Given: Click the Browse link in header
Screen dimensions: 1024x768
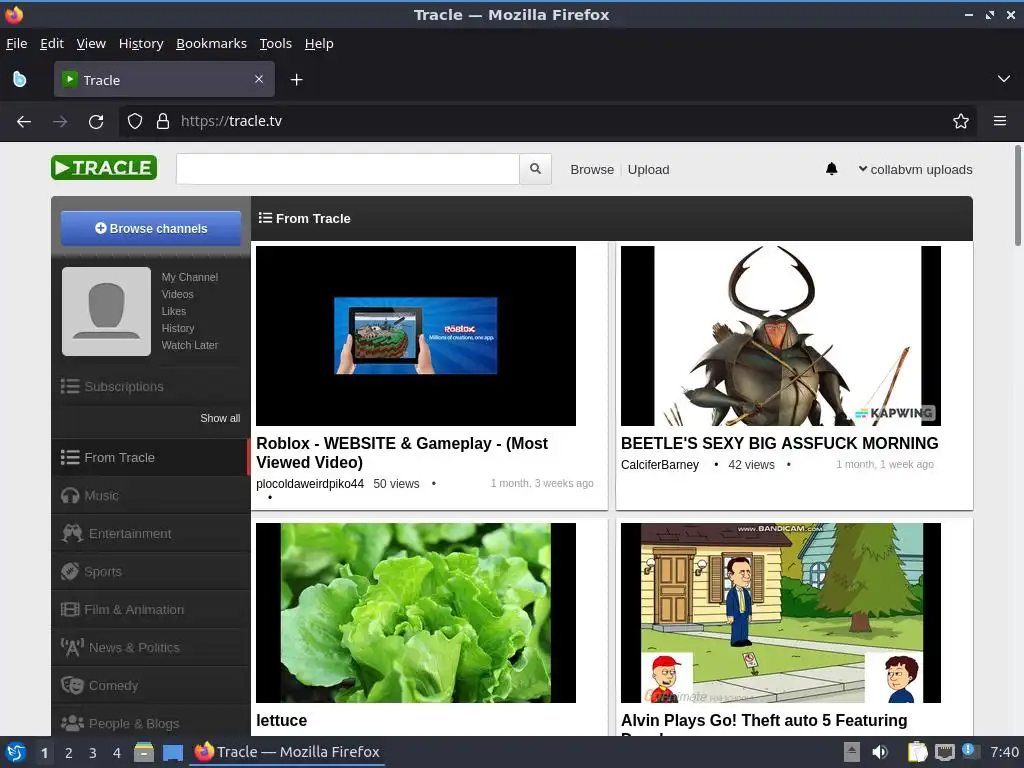Looking at the screenshot, I should [x=592, y=170].
